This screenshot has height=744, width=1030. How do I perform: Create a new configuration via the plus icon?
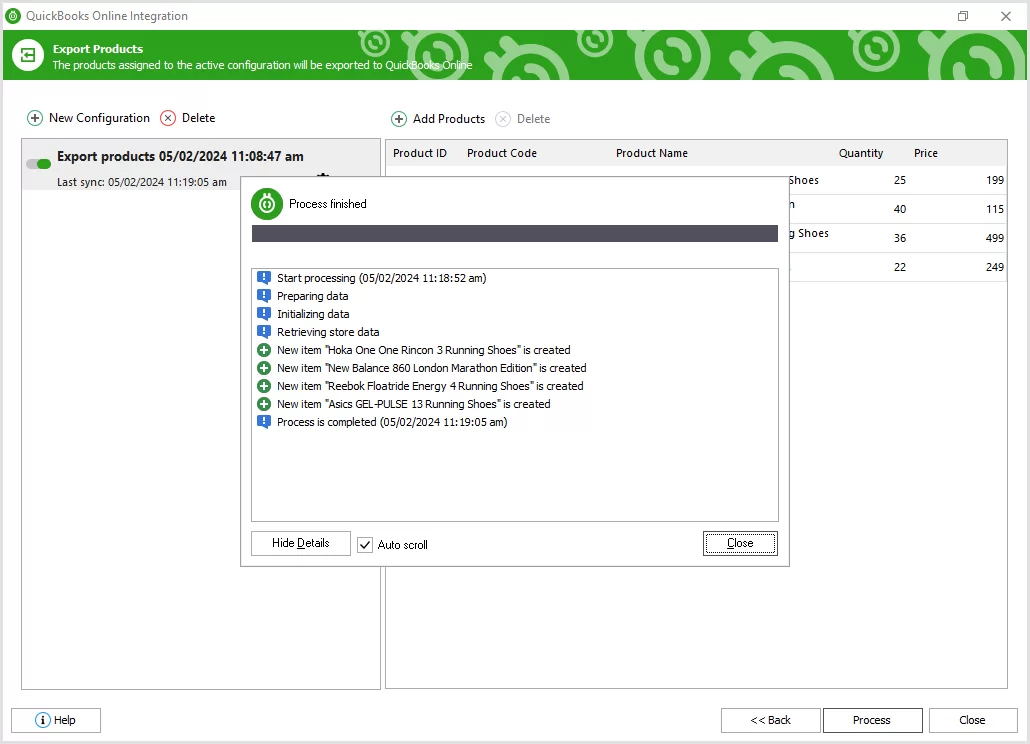[35, 118]
